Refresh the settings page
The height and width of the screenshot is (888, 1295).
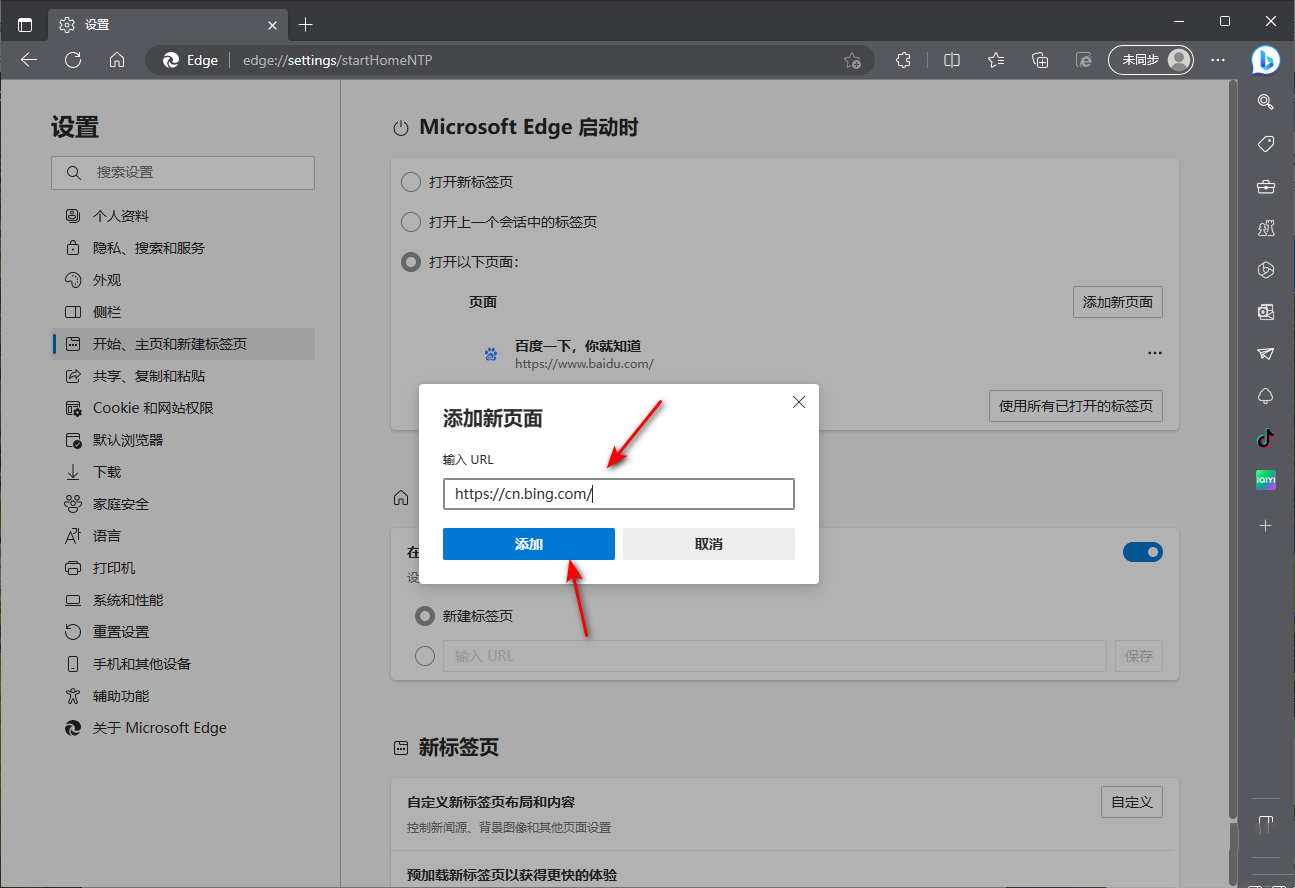pos(73,60)
